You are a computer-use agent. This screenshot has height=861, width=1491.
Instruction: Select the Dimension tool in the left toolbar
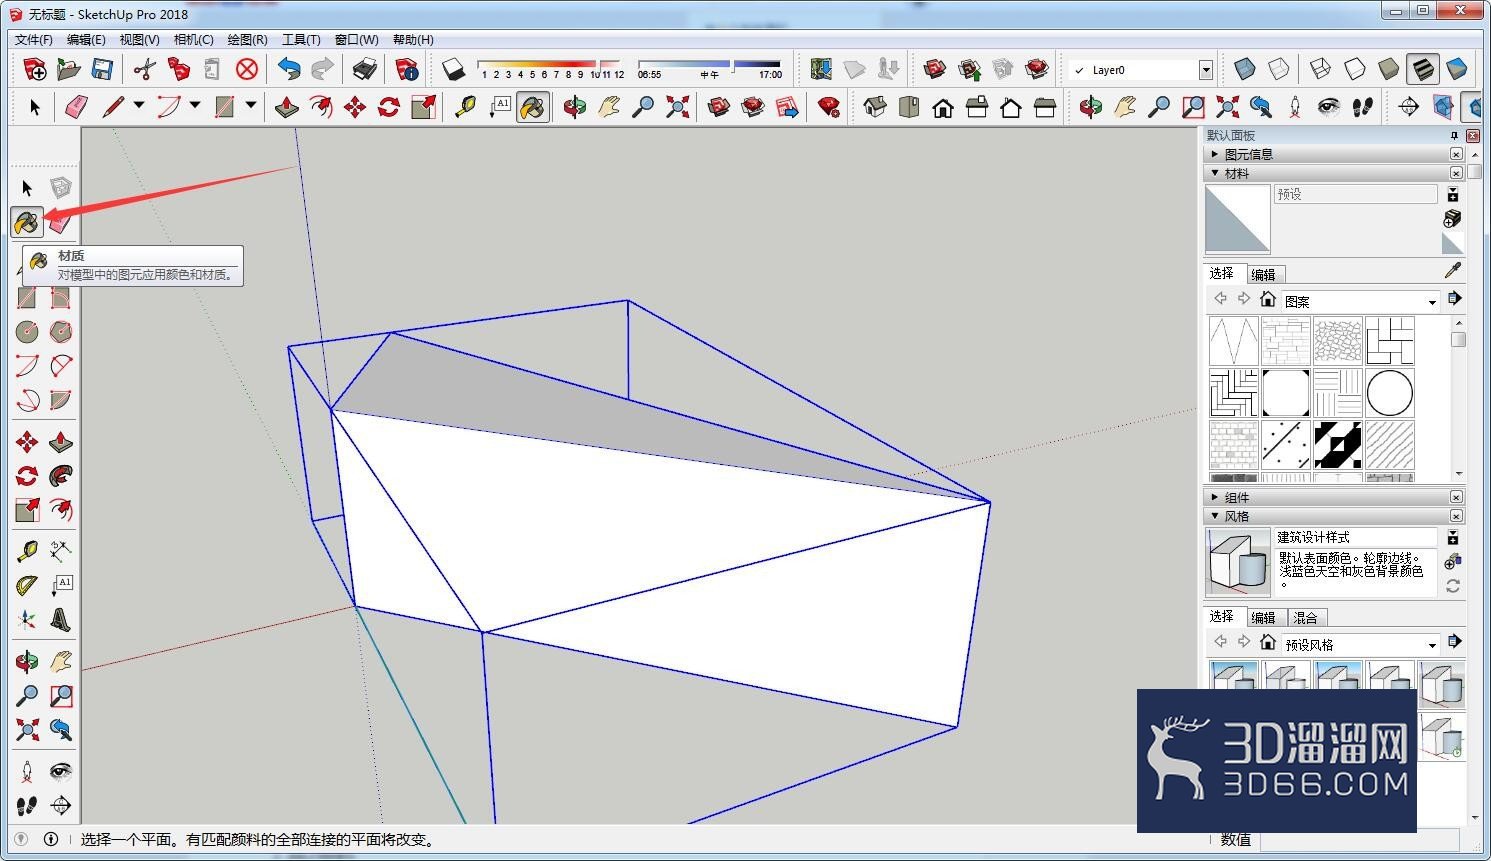coord(61,551)
